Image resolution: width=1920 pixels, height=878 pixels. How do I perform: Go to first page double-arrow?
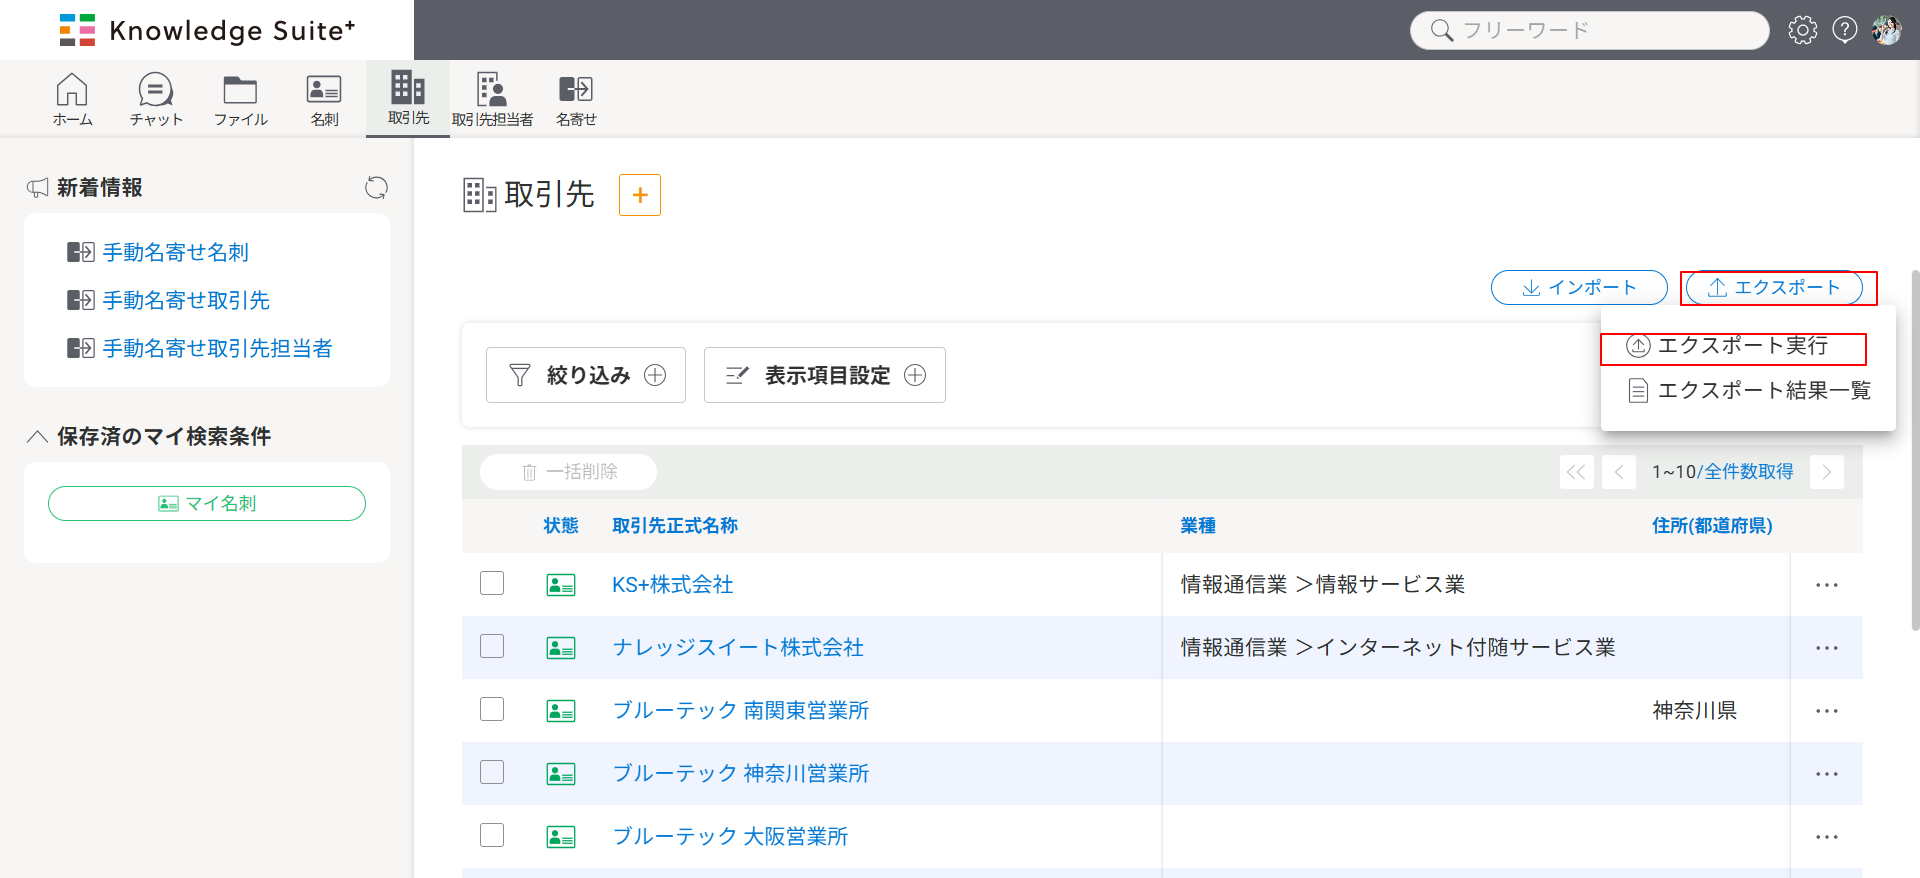click(x=1576, y=472)
